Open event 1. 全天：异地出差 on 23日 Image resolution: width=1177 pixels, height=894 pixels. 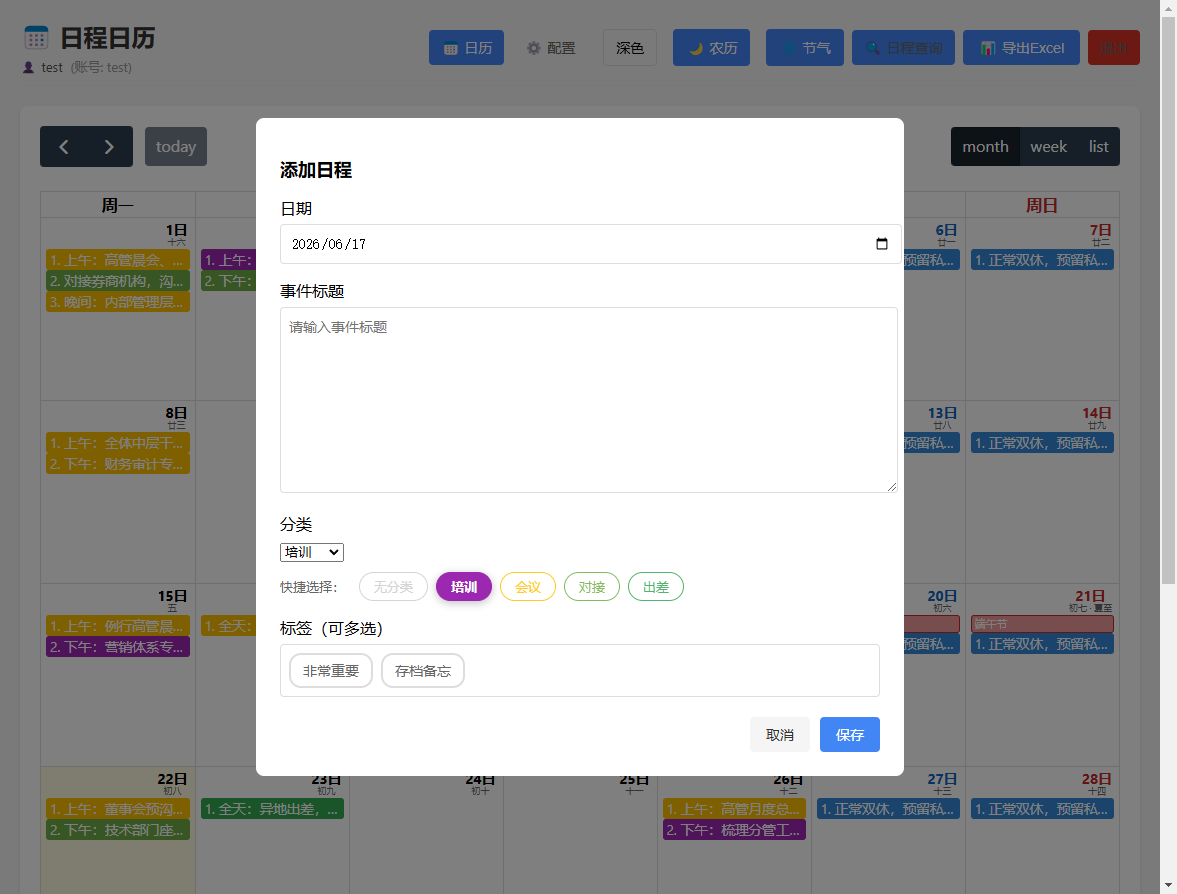click(272, 809)
